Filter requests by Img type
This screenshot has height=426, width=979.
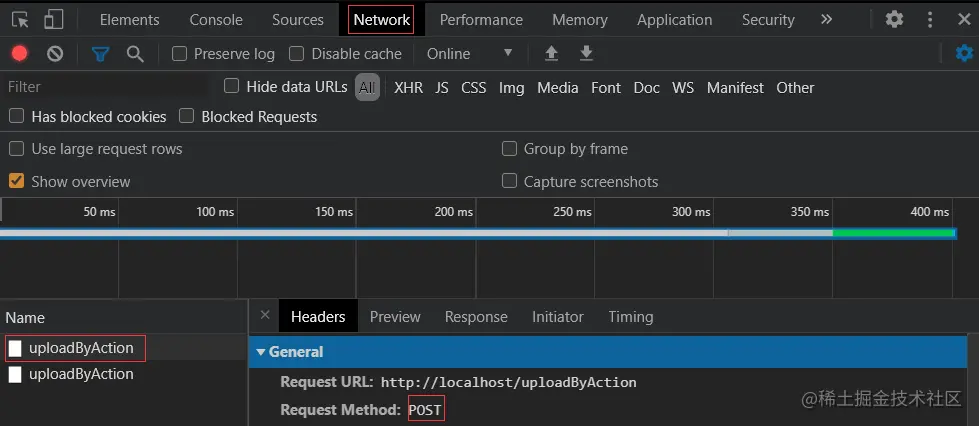tap(511, 87)
